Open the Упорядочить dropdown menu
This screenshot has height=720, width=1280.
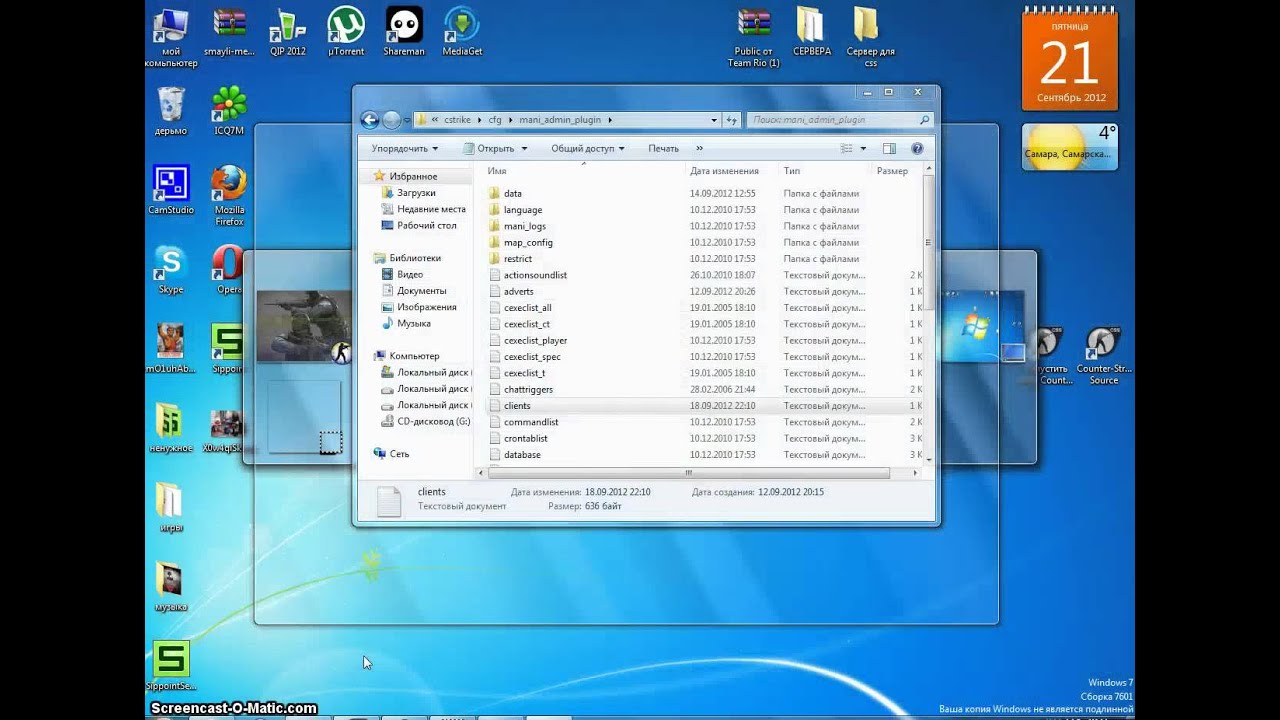404,148
